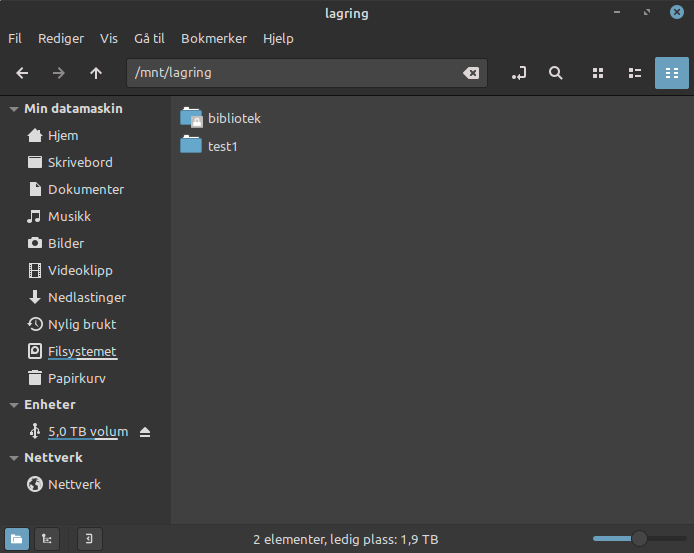
Task: Hide the sidebar with the status bar button
Action: 89,539
